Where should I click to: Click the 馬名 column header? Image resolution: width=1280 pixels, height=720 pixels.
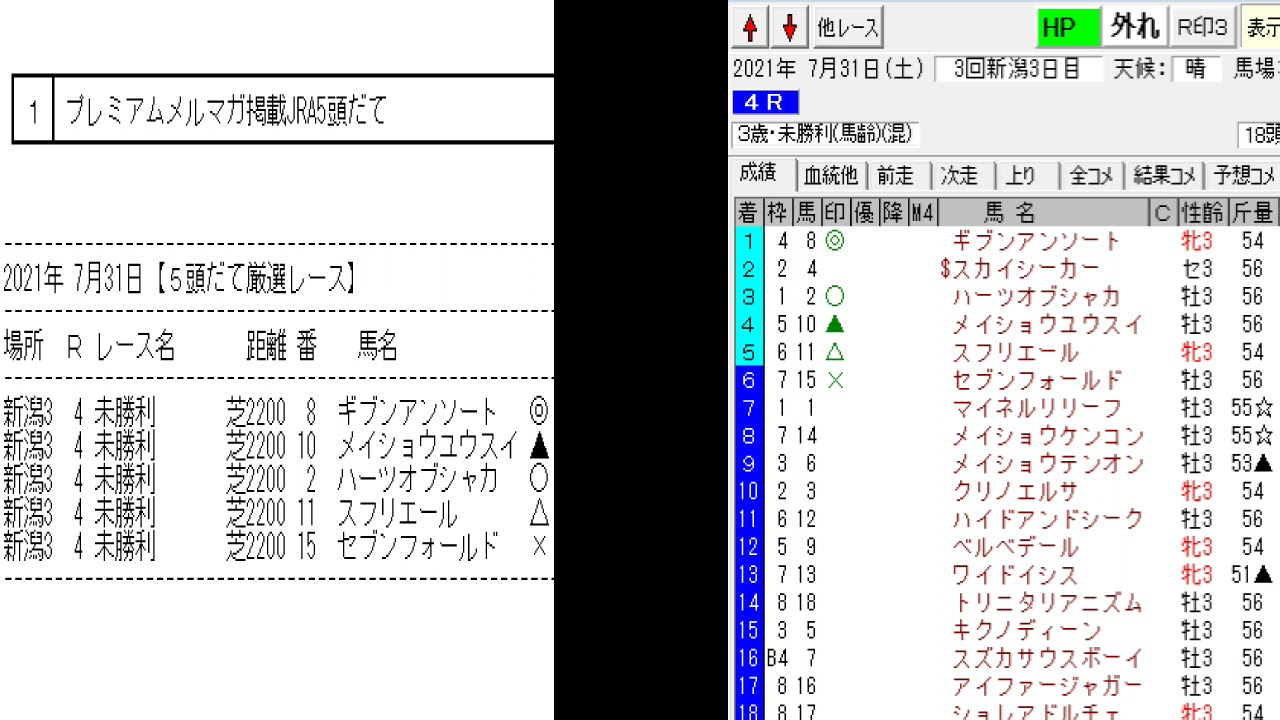coord(1010,212)
